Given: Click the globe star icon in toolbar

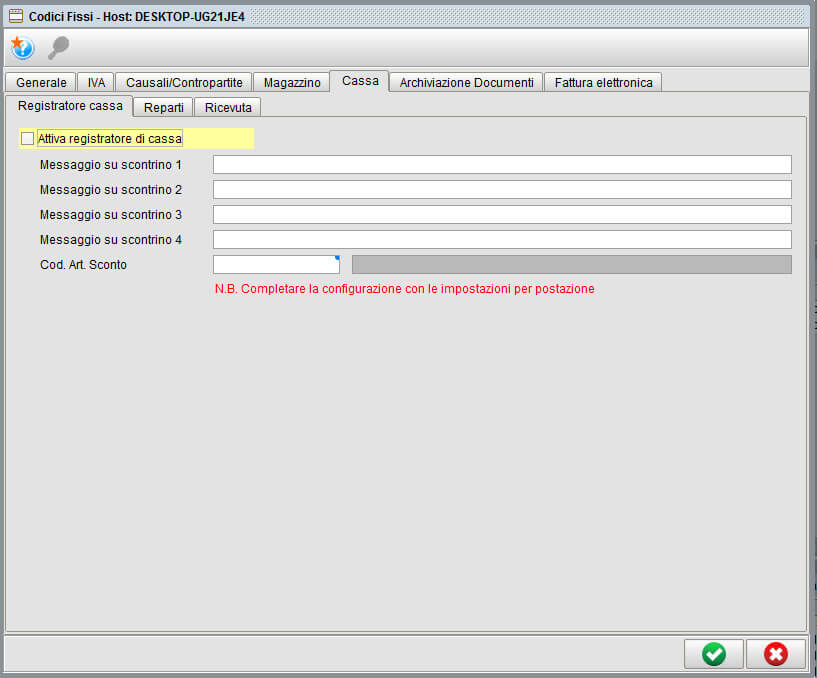Looking at the screenshot, I should click(x=22, y=47).
